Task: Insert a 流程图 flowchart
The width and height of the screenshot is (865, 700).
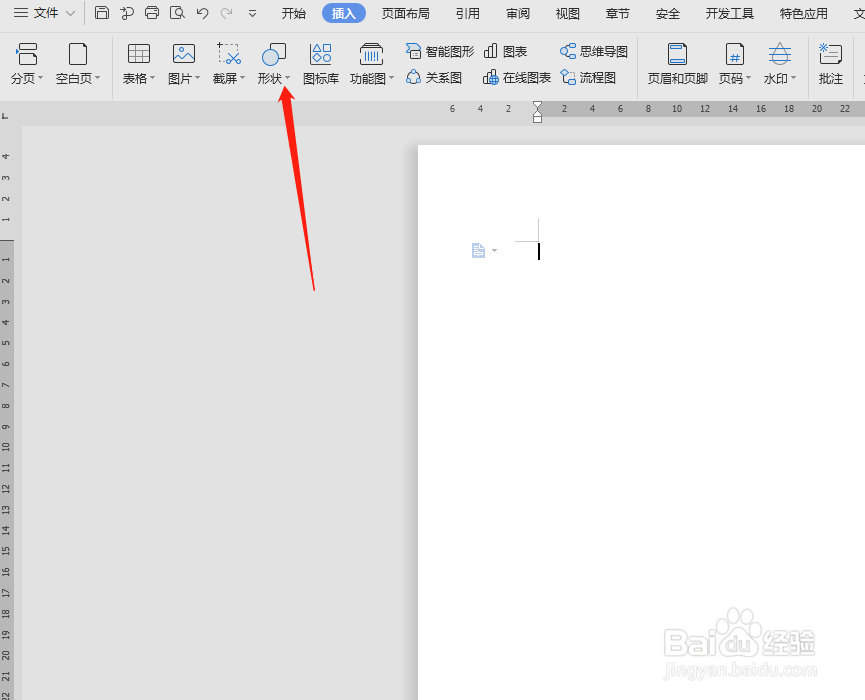Action: tap(588, 78)
